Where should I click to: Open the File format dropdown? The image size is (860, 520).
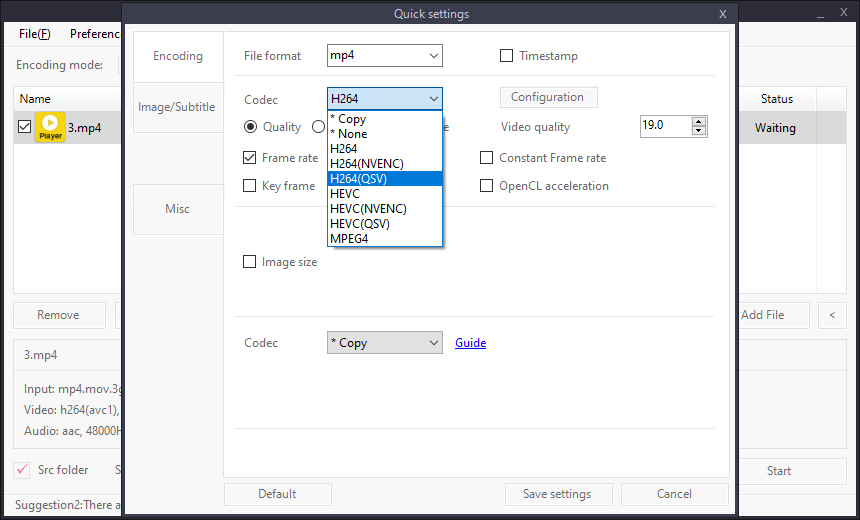[384, 56]
